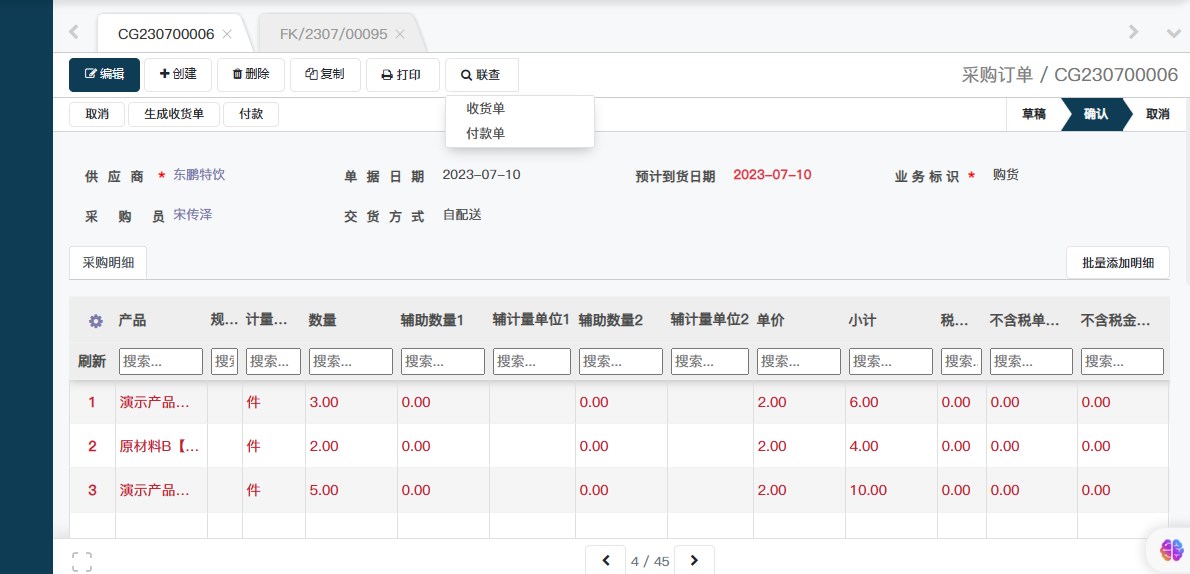Close the CG230700006 tab

click(x=227, y=34)
